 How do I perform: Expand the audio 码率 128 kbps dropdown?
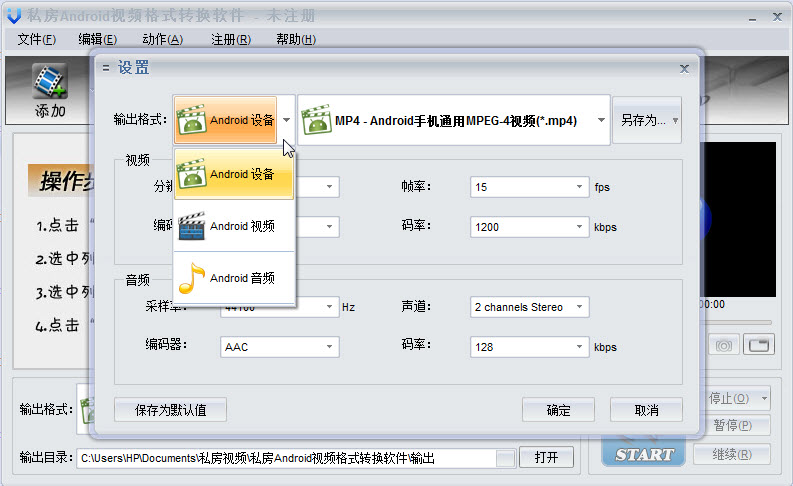pos(579,346)
